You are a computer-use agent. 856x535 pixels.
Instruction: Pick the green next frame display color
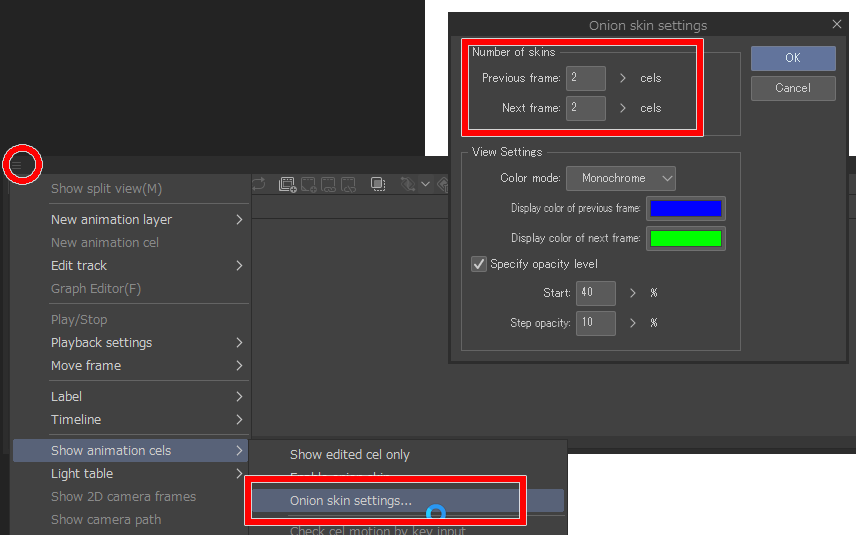[686, 239]
